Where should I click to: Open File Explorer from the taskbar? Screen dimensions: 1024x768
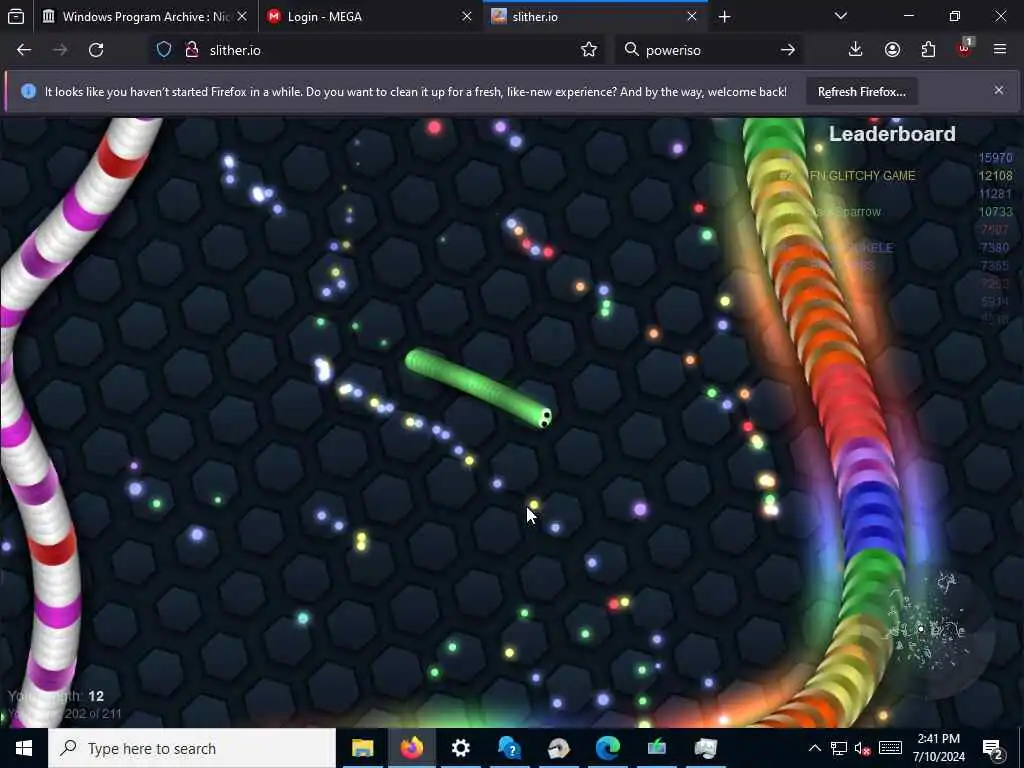coord(362,748)
